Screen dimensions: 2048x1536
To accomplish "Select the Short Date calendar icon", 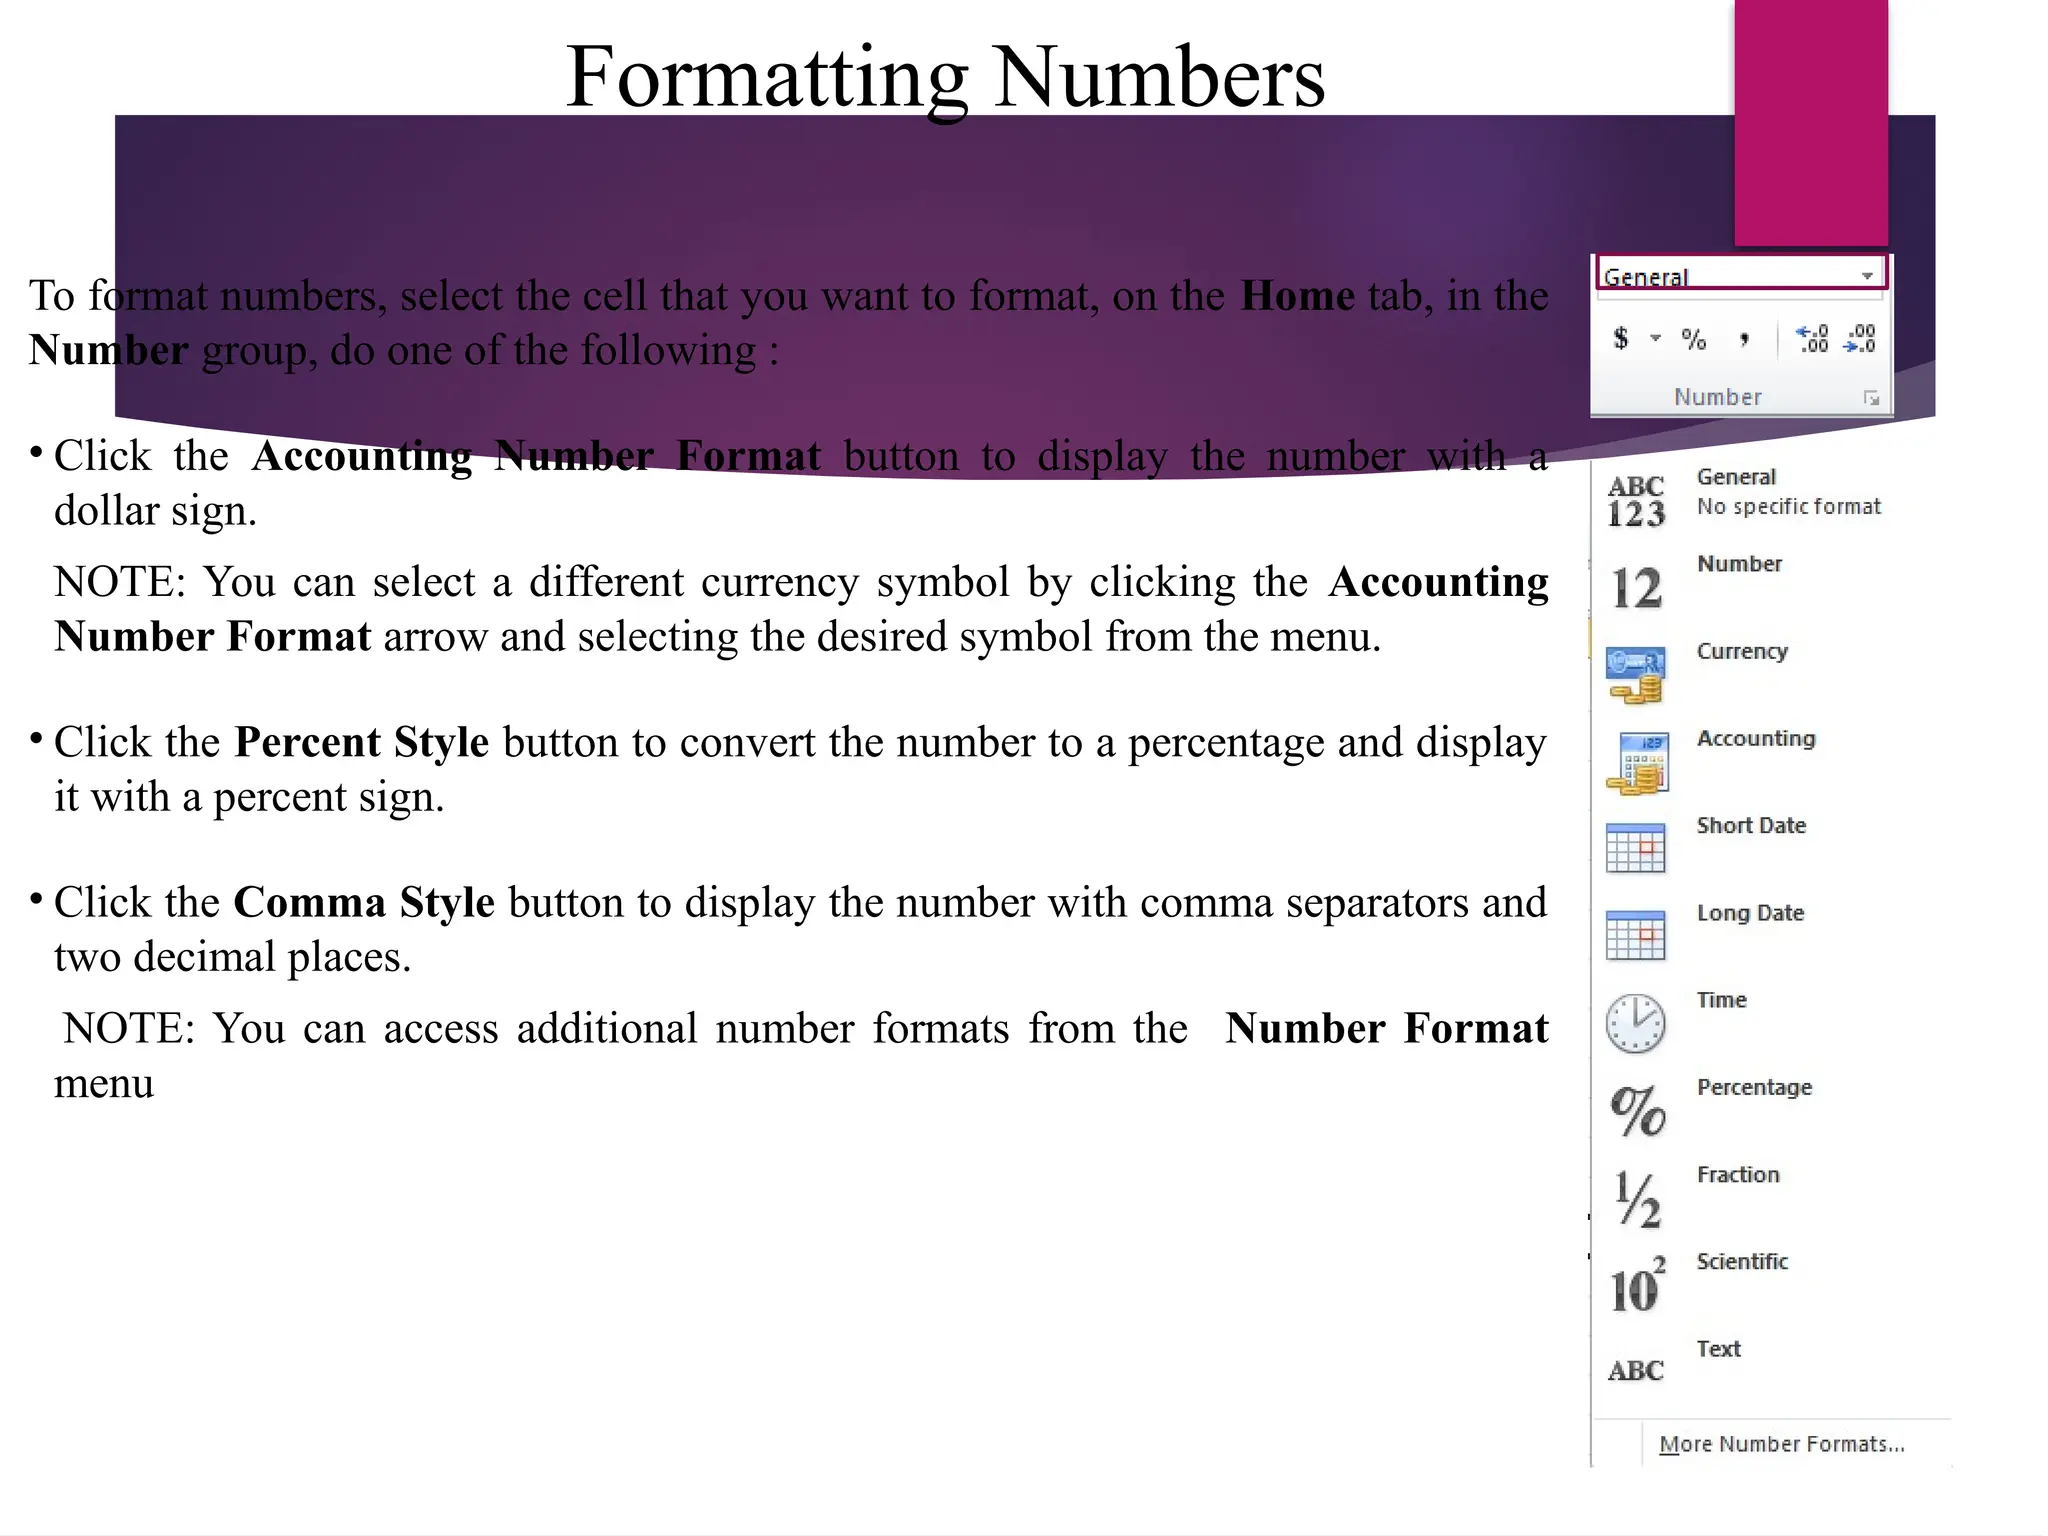I will pyautogui.click(x=1636, y=848).
